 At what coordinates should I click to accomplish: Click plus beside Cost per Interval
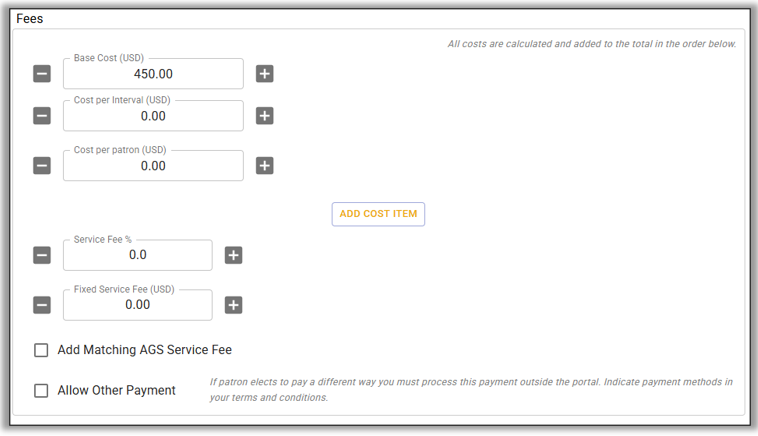(x=264, y=116)
